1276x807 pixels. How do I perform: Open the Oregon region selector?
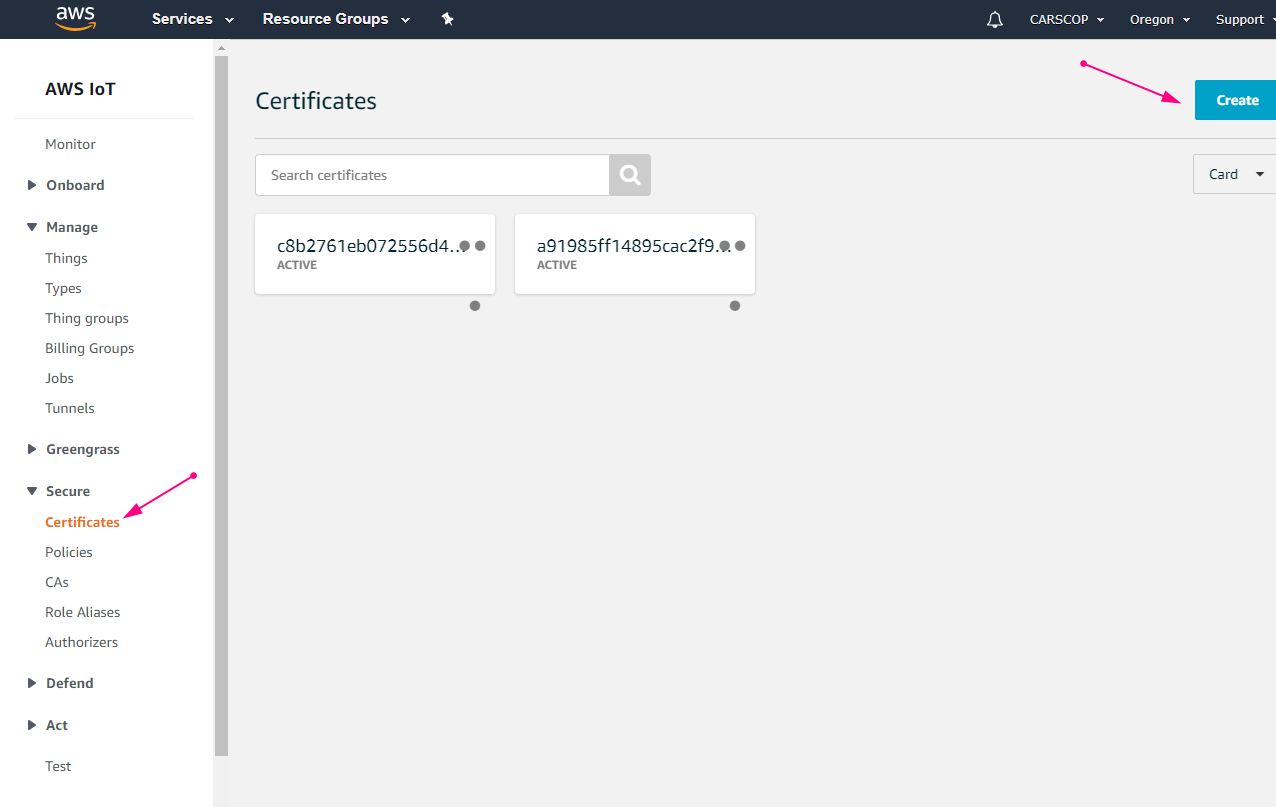[x=1160, y=20]
